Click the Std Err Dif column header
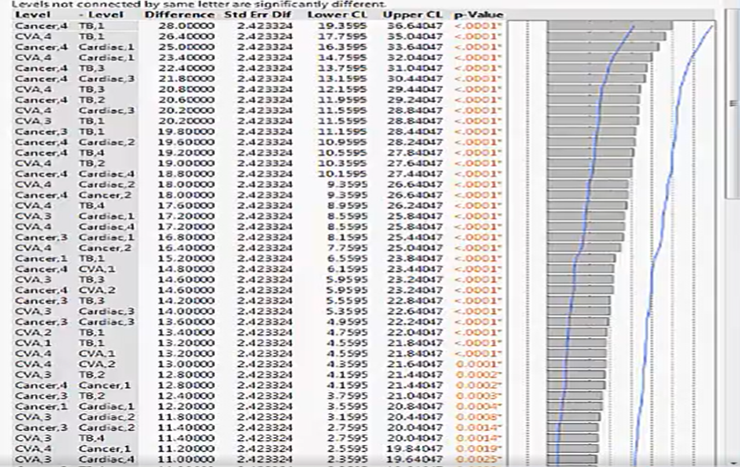This screenshot has width=740, height=467. coord(258,15)
